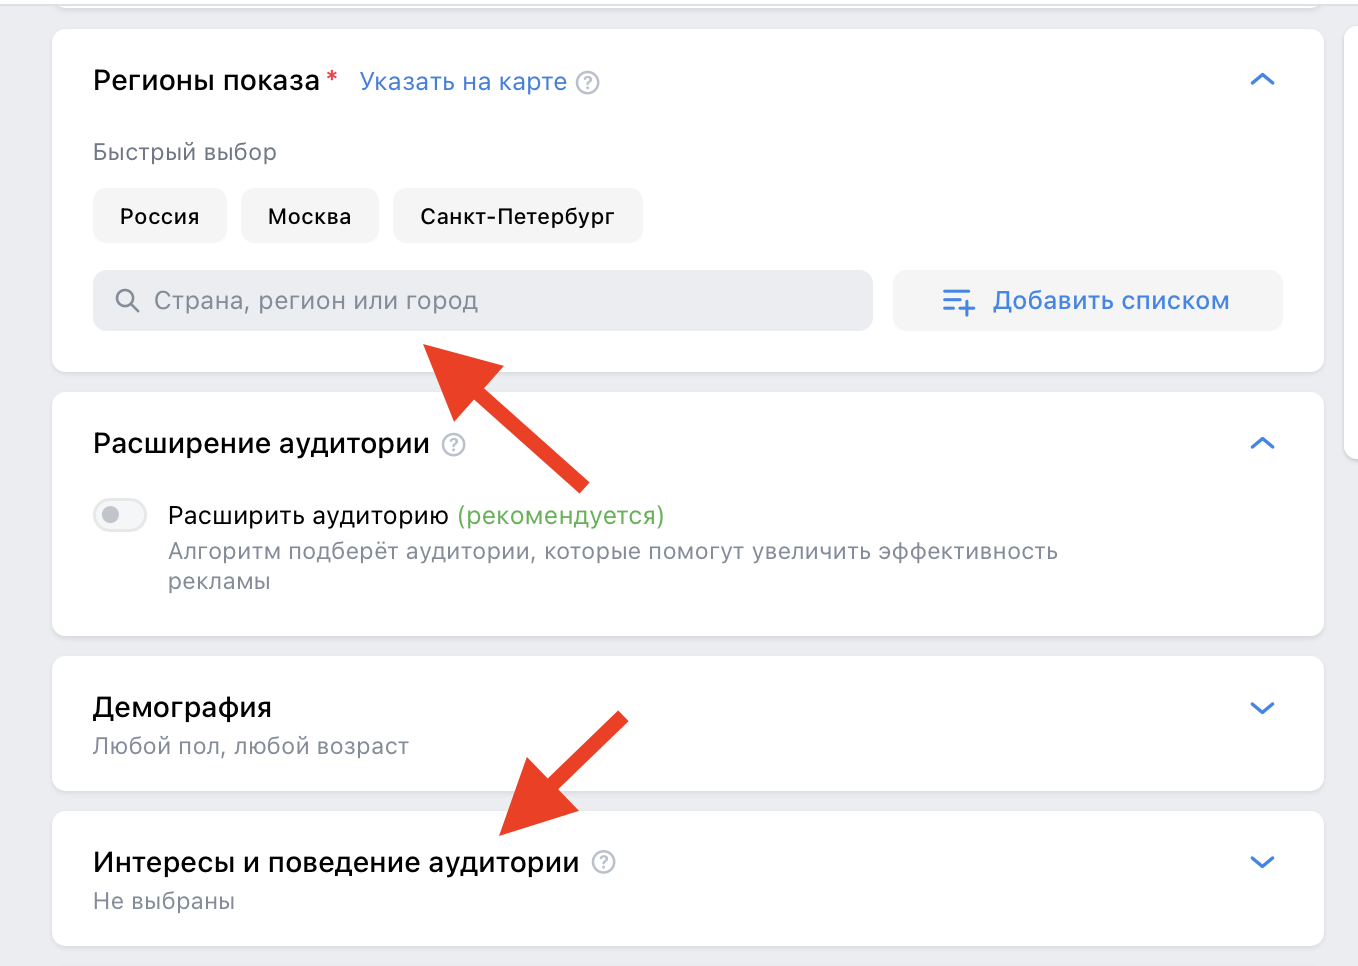Collapse the Регионы показа section
1358x966 pixels.
1263,79
